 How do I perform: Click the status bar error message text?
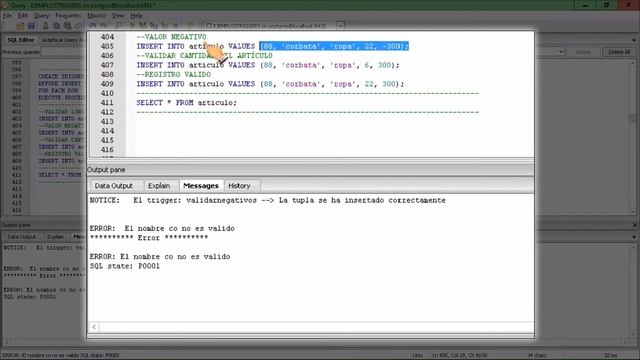(x=60, y=356)
